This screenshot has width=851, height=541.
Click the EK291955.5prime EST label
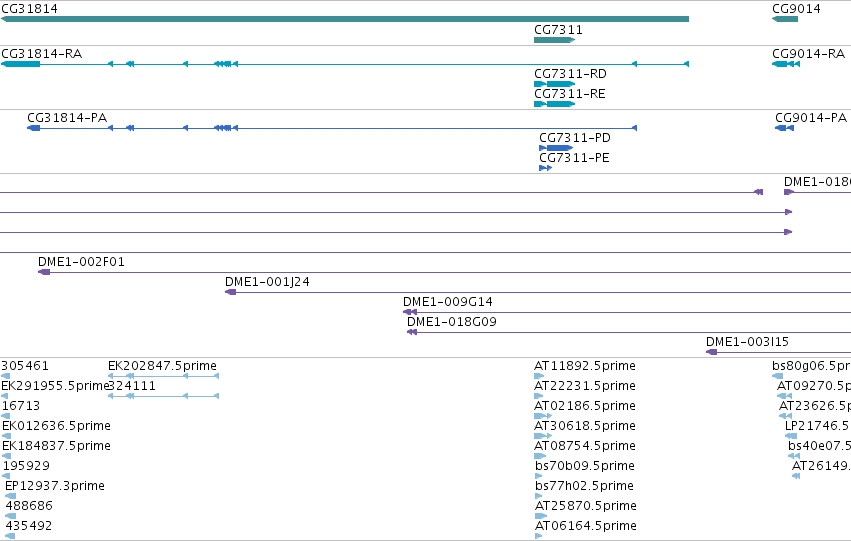55,386
